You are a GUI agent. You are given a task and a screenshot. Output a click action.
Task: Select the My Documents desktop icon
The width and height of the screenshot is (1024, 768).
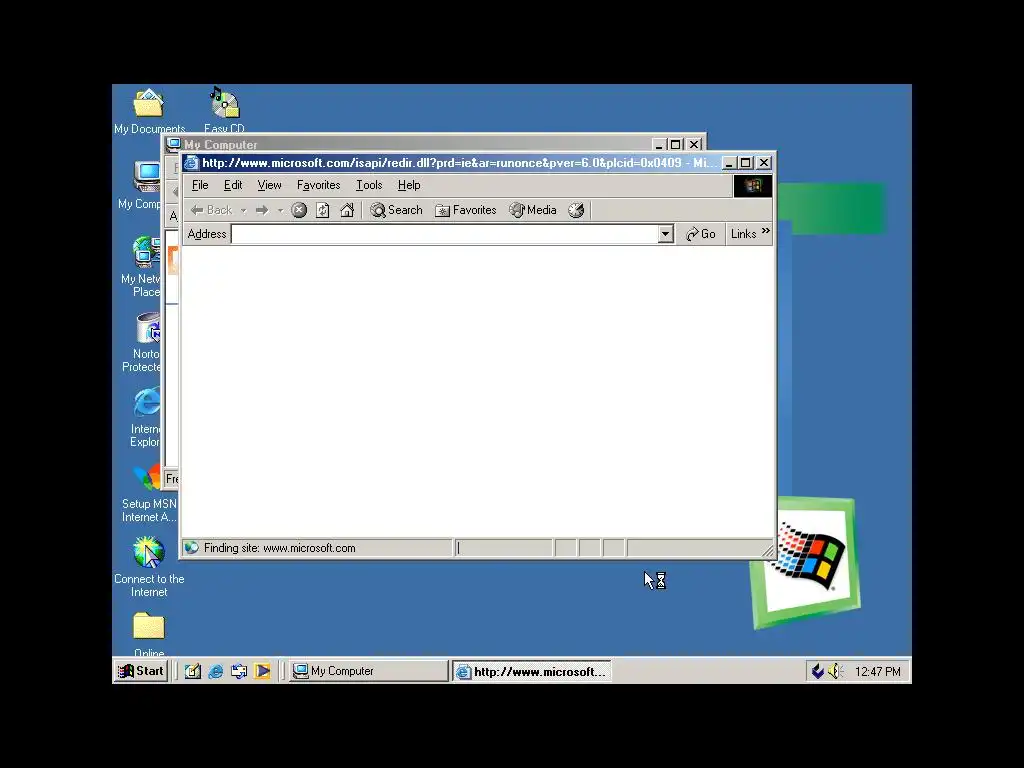click(149, 111)
